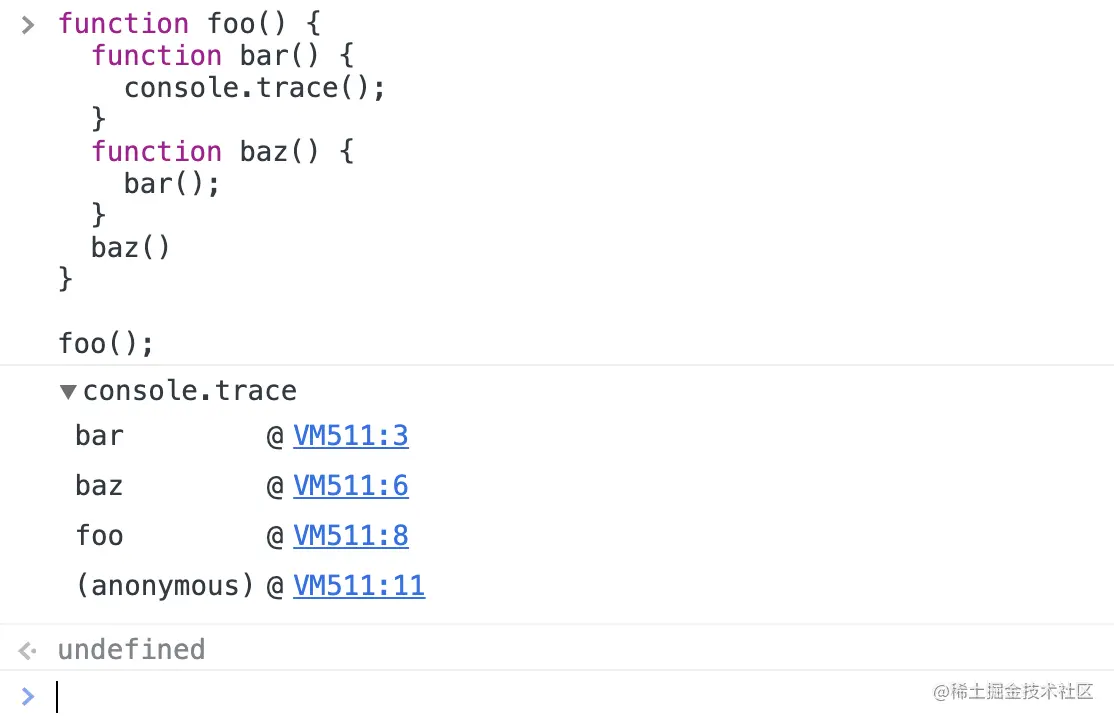Open the VM511:6 source link

pos(350,486)
